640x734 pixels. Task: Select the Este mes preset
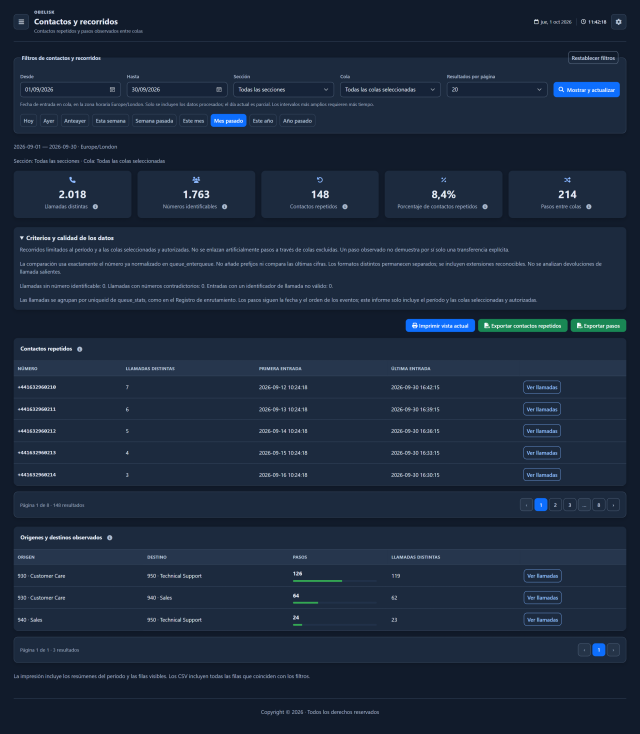193,121
